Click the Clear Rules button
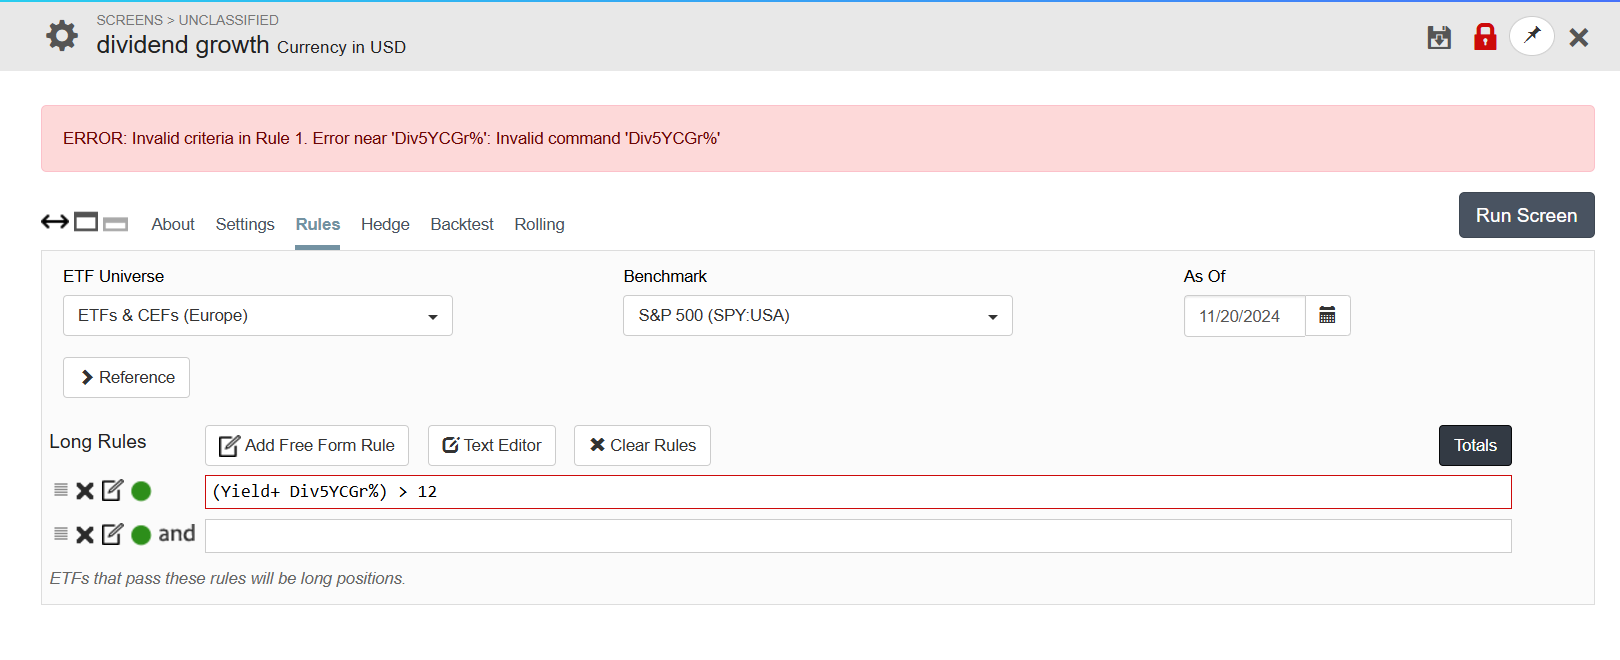1620x660 pixels. (642, 446)
